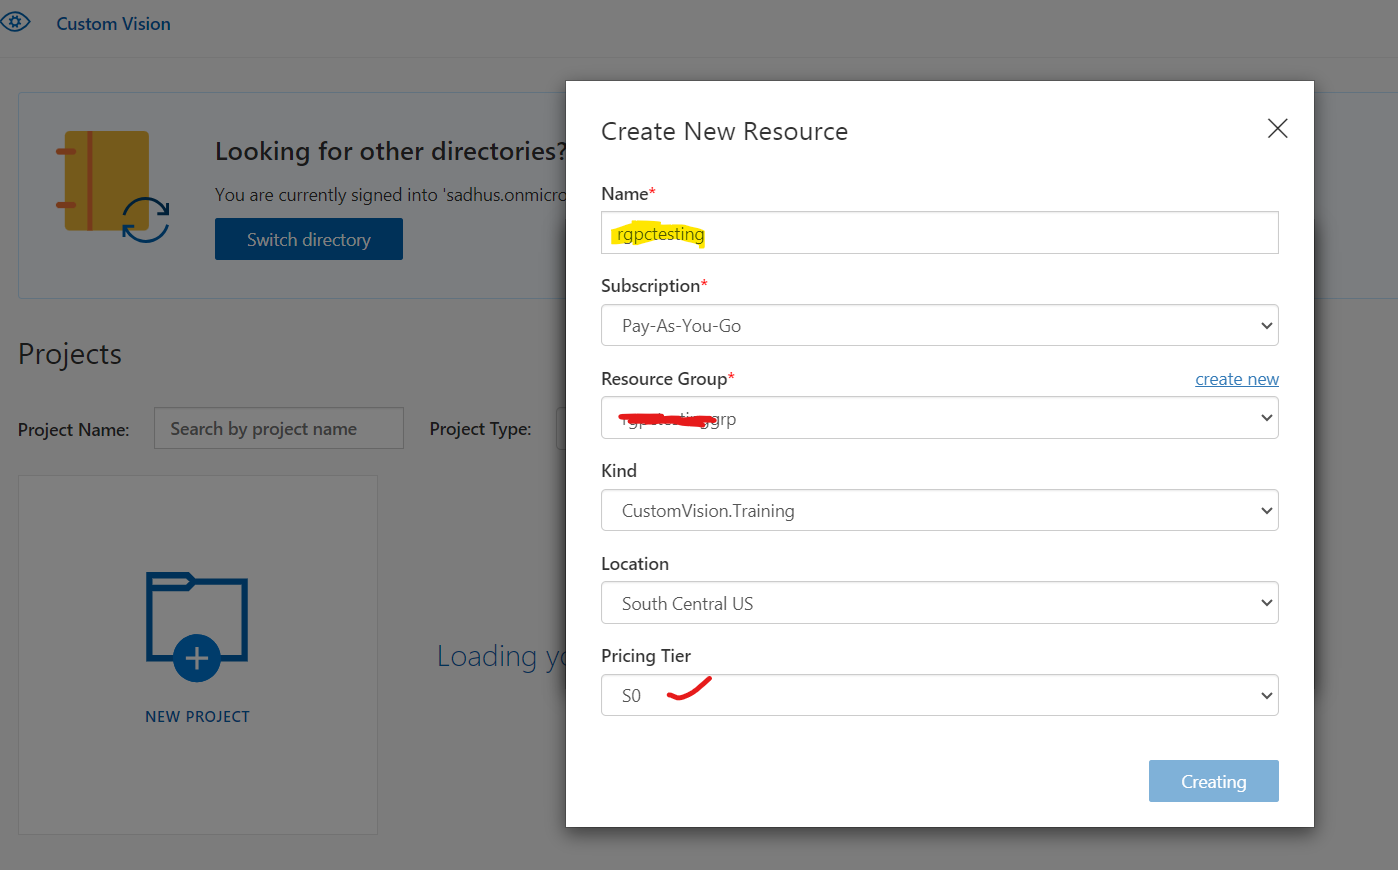Click the Name input field

pos(939,233)
